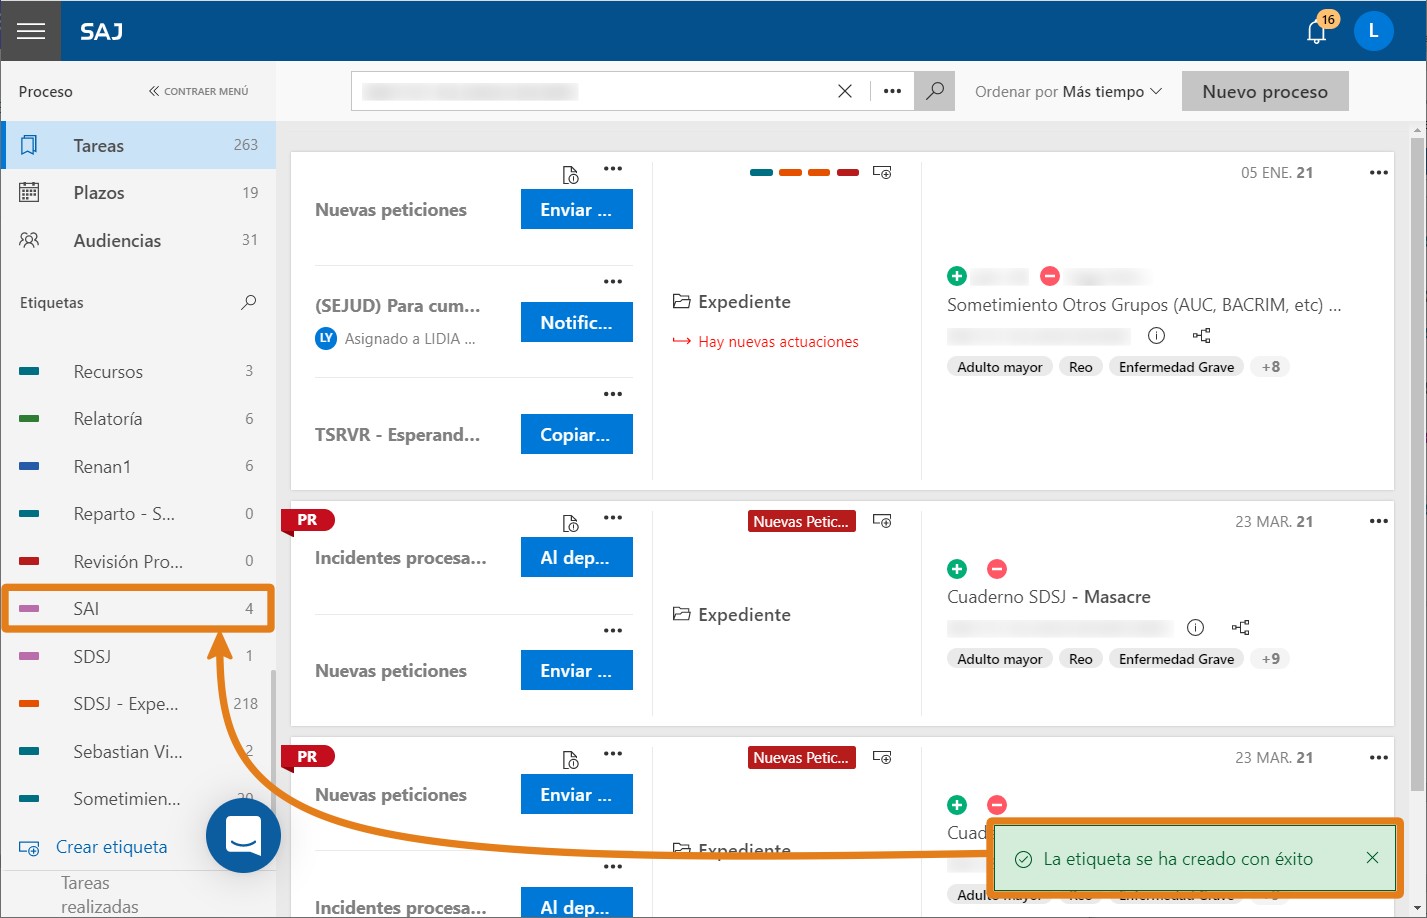The width and height of the screenshot is (1427, 918).
Task: Open advanced search options ellipsis
Action: pyautogui.click(x=893, y=91)
